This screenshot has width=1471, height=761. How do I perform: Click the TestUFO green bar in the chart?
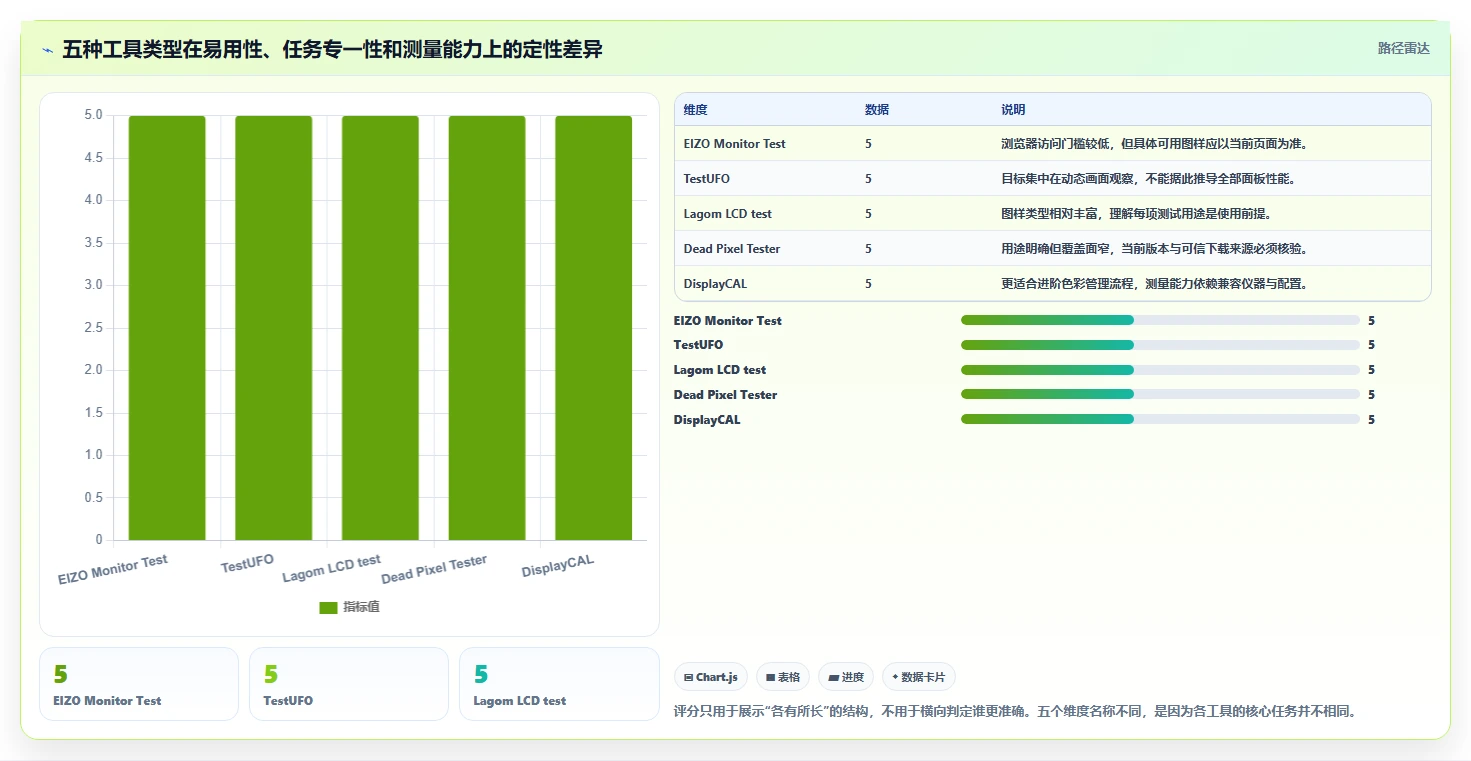point(274,328)
